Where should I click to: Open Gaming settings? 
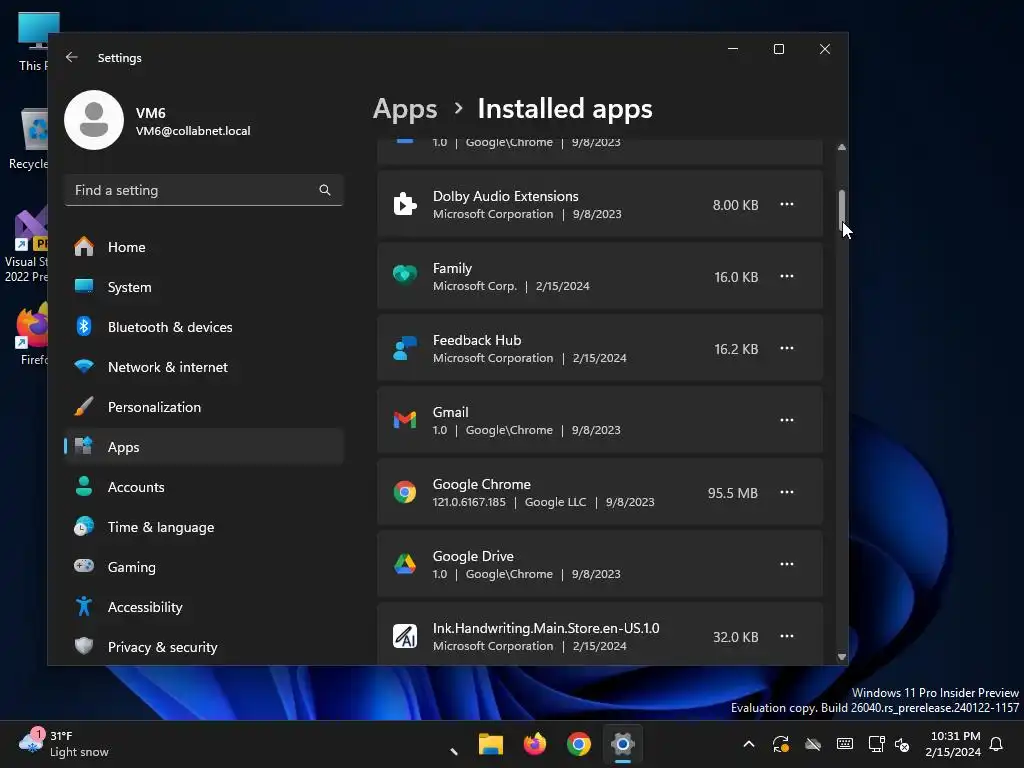click(x=204, y=567)
